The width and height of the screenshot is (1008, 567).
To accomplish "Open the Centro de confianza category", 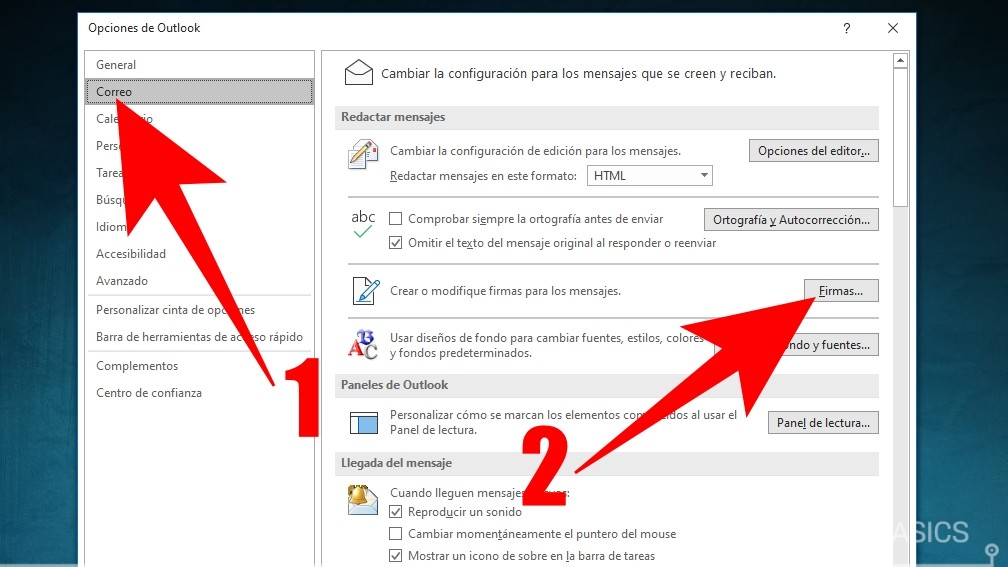I will coord(199,393).
